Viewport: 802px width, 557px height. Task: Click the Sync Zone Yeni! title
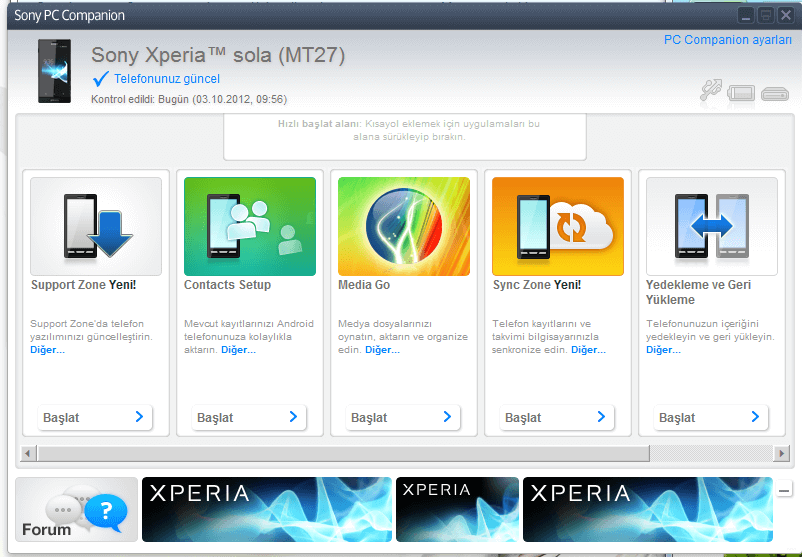pyautogui.click(x=537, y=285)
